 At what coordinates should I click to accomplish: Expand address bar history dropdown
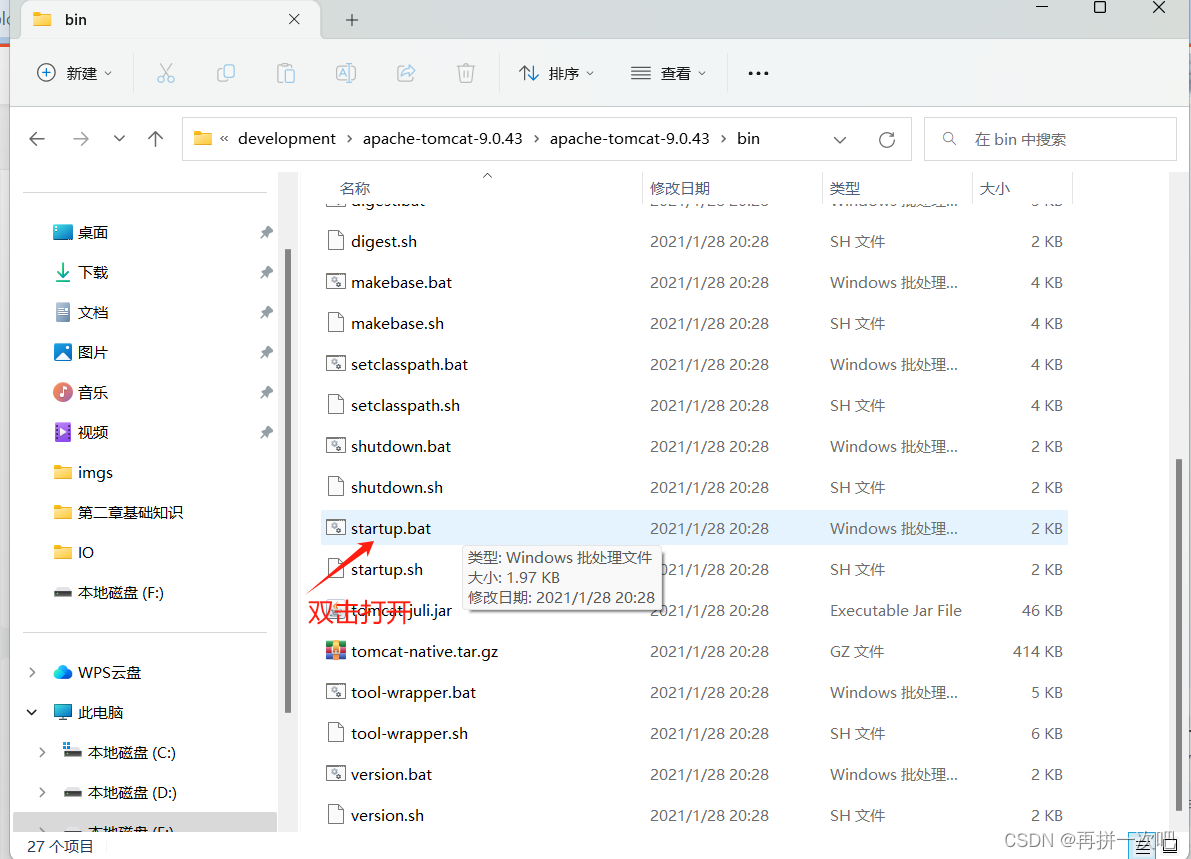click(839, 140)
